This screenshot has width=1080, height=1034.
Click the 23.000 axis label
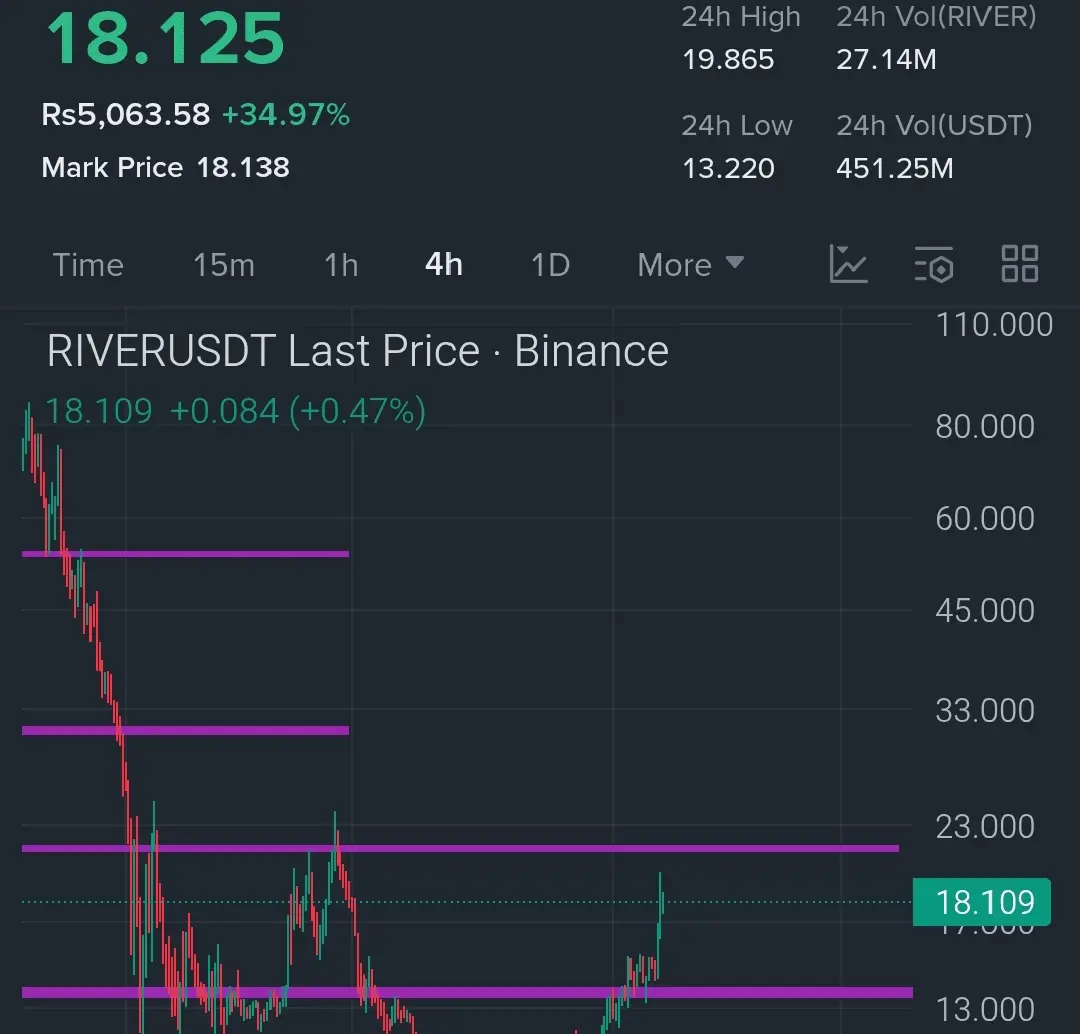point(985,826)
